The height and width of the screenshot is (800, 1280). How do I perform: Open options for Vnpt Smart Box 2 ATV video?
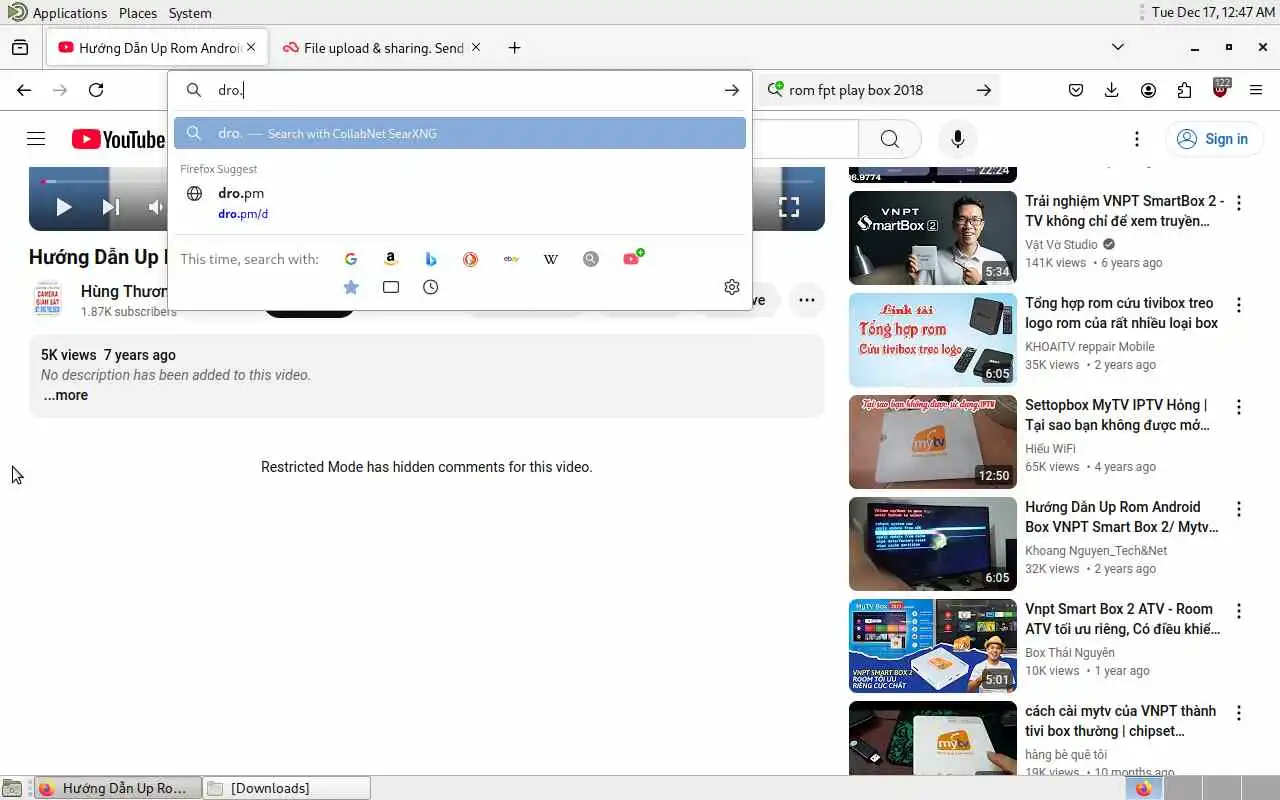[1239, 611]
